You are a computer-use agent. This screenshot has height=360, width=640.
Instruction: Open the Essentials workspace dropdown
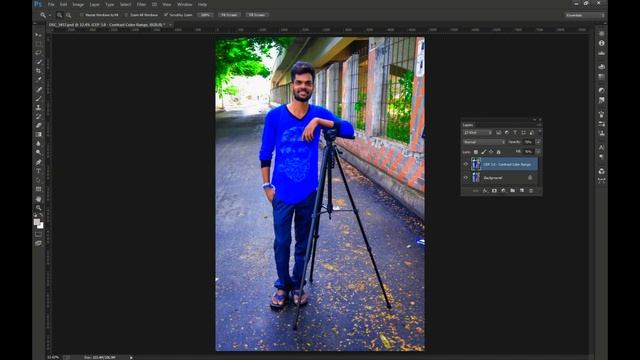coord(585,15)
